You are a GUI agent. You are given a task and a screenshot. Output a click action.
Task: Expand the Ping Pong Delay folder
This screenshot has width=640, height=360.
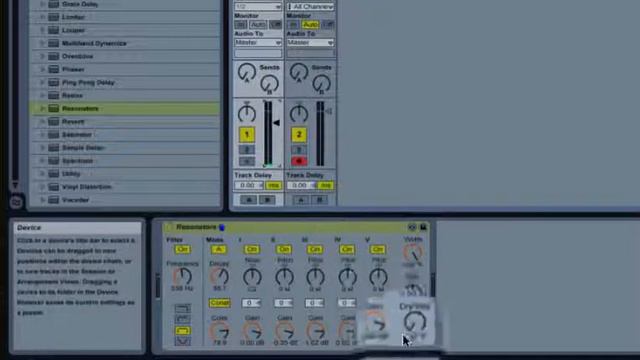[42, 82]
